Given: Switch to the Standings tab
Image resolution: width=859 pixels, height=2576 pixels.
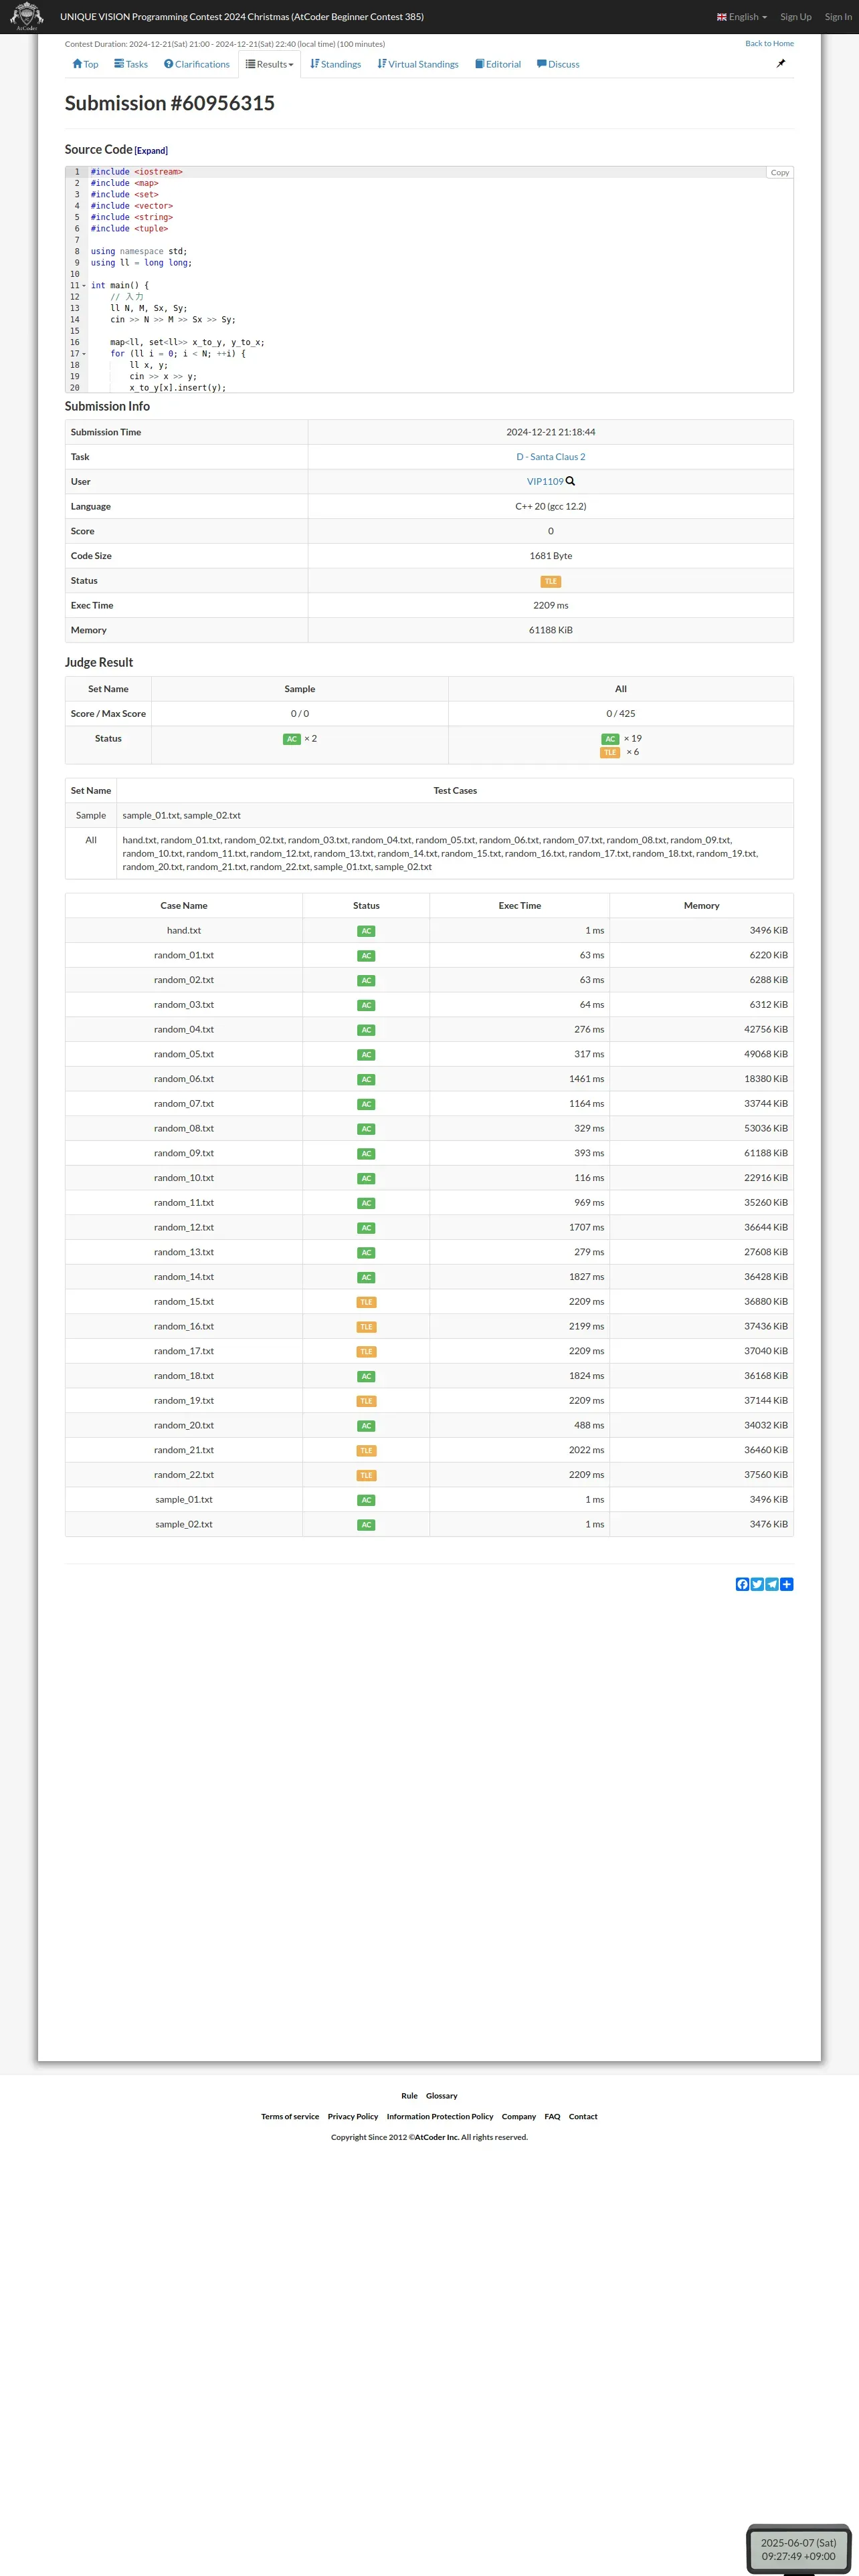Looking at the screenshot, I should 335,64.
